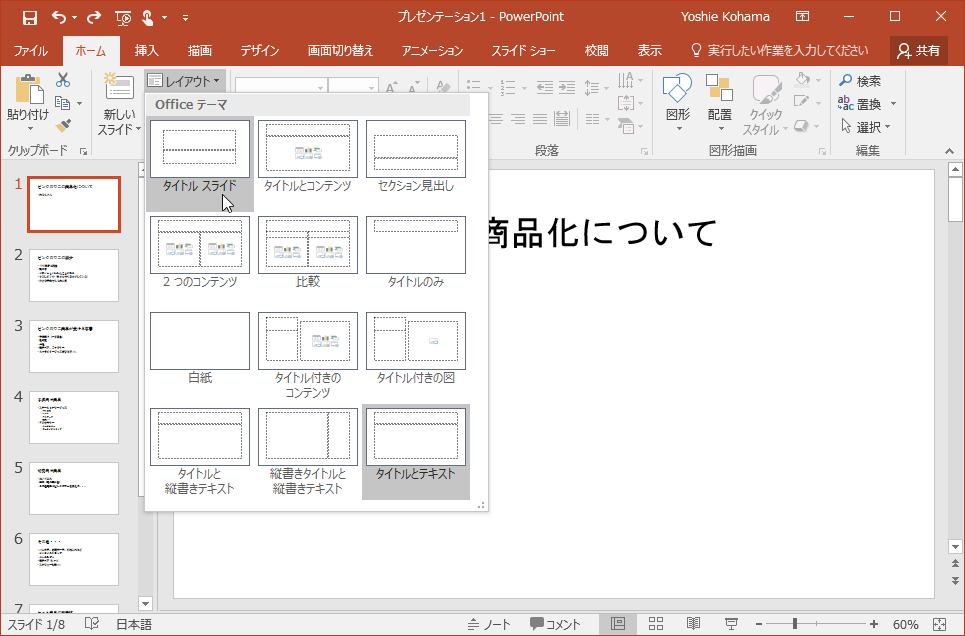Fit slide to current window icon
This screenshot has width=965, height=636.
(x=939, y=624)
